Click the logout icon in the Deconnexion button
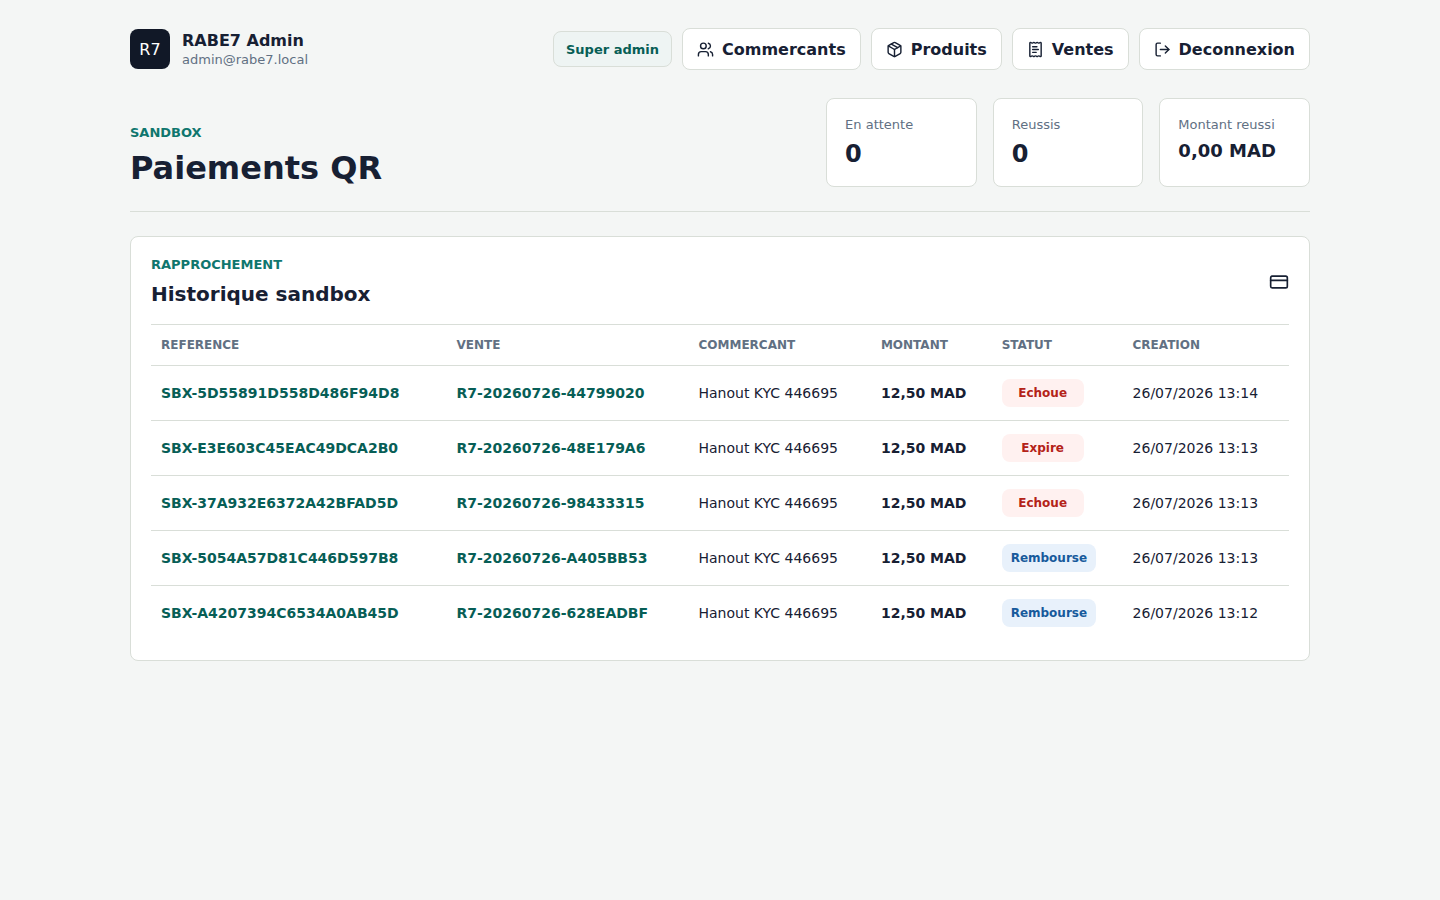Screen dimensions: 1440x900 coord(1162,49)
